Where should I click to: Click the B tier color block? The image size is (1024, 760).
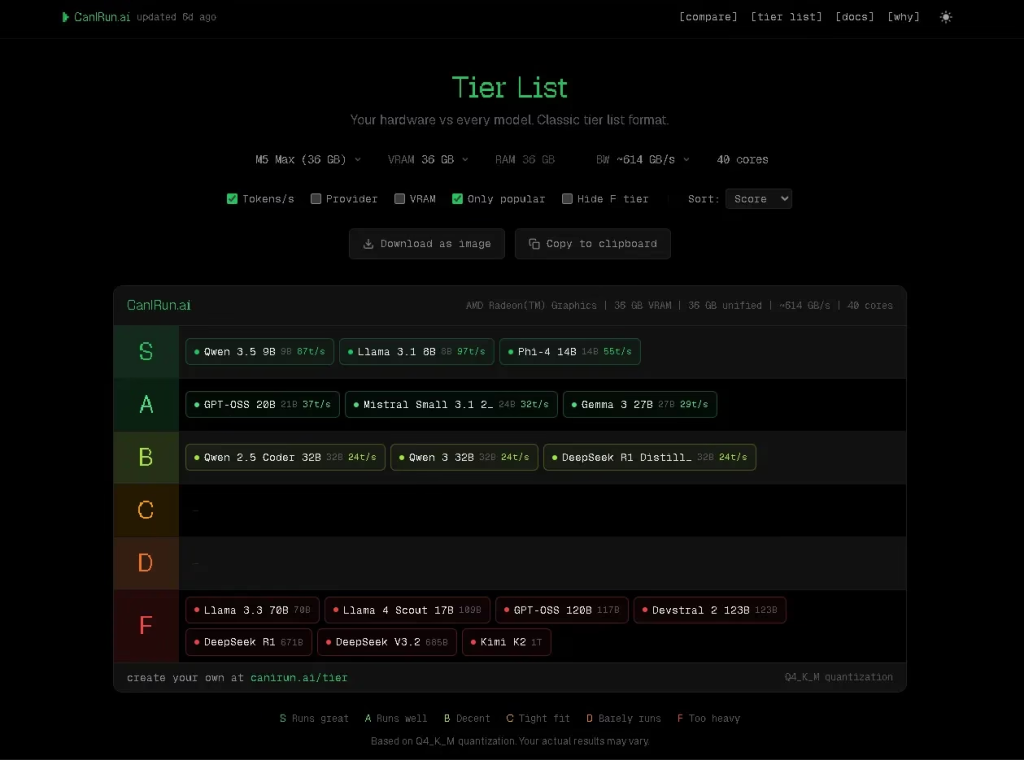[x=146, y=458]
